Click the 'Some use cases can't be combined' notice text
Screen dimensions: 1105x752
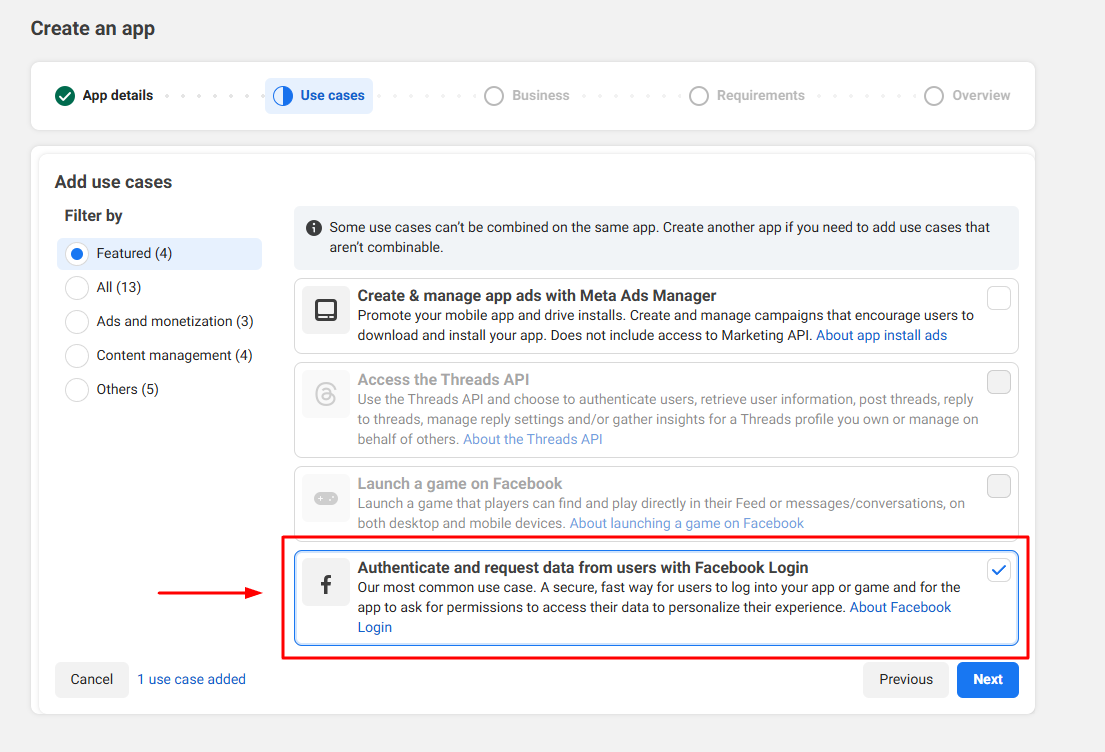pyautogui.click(x=660, y=238)
